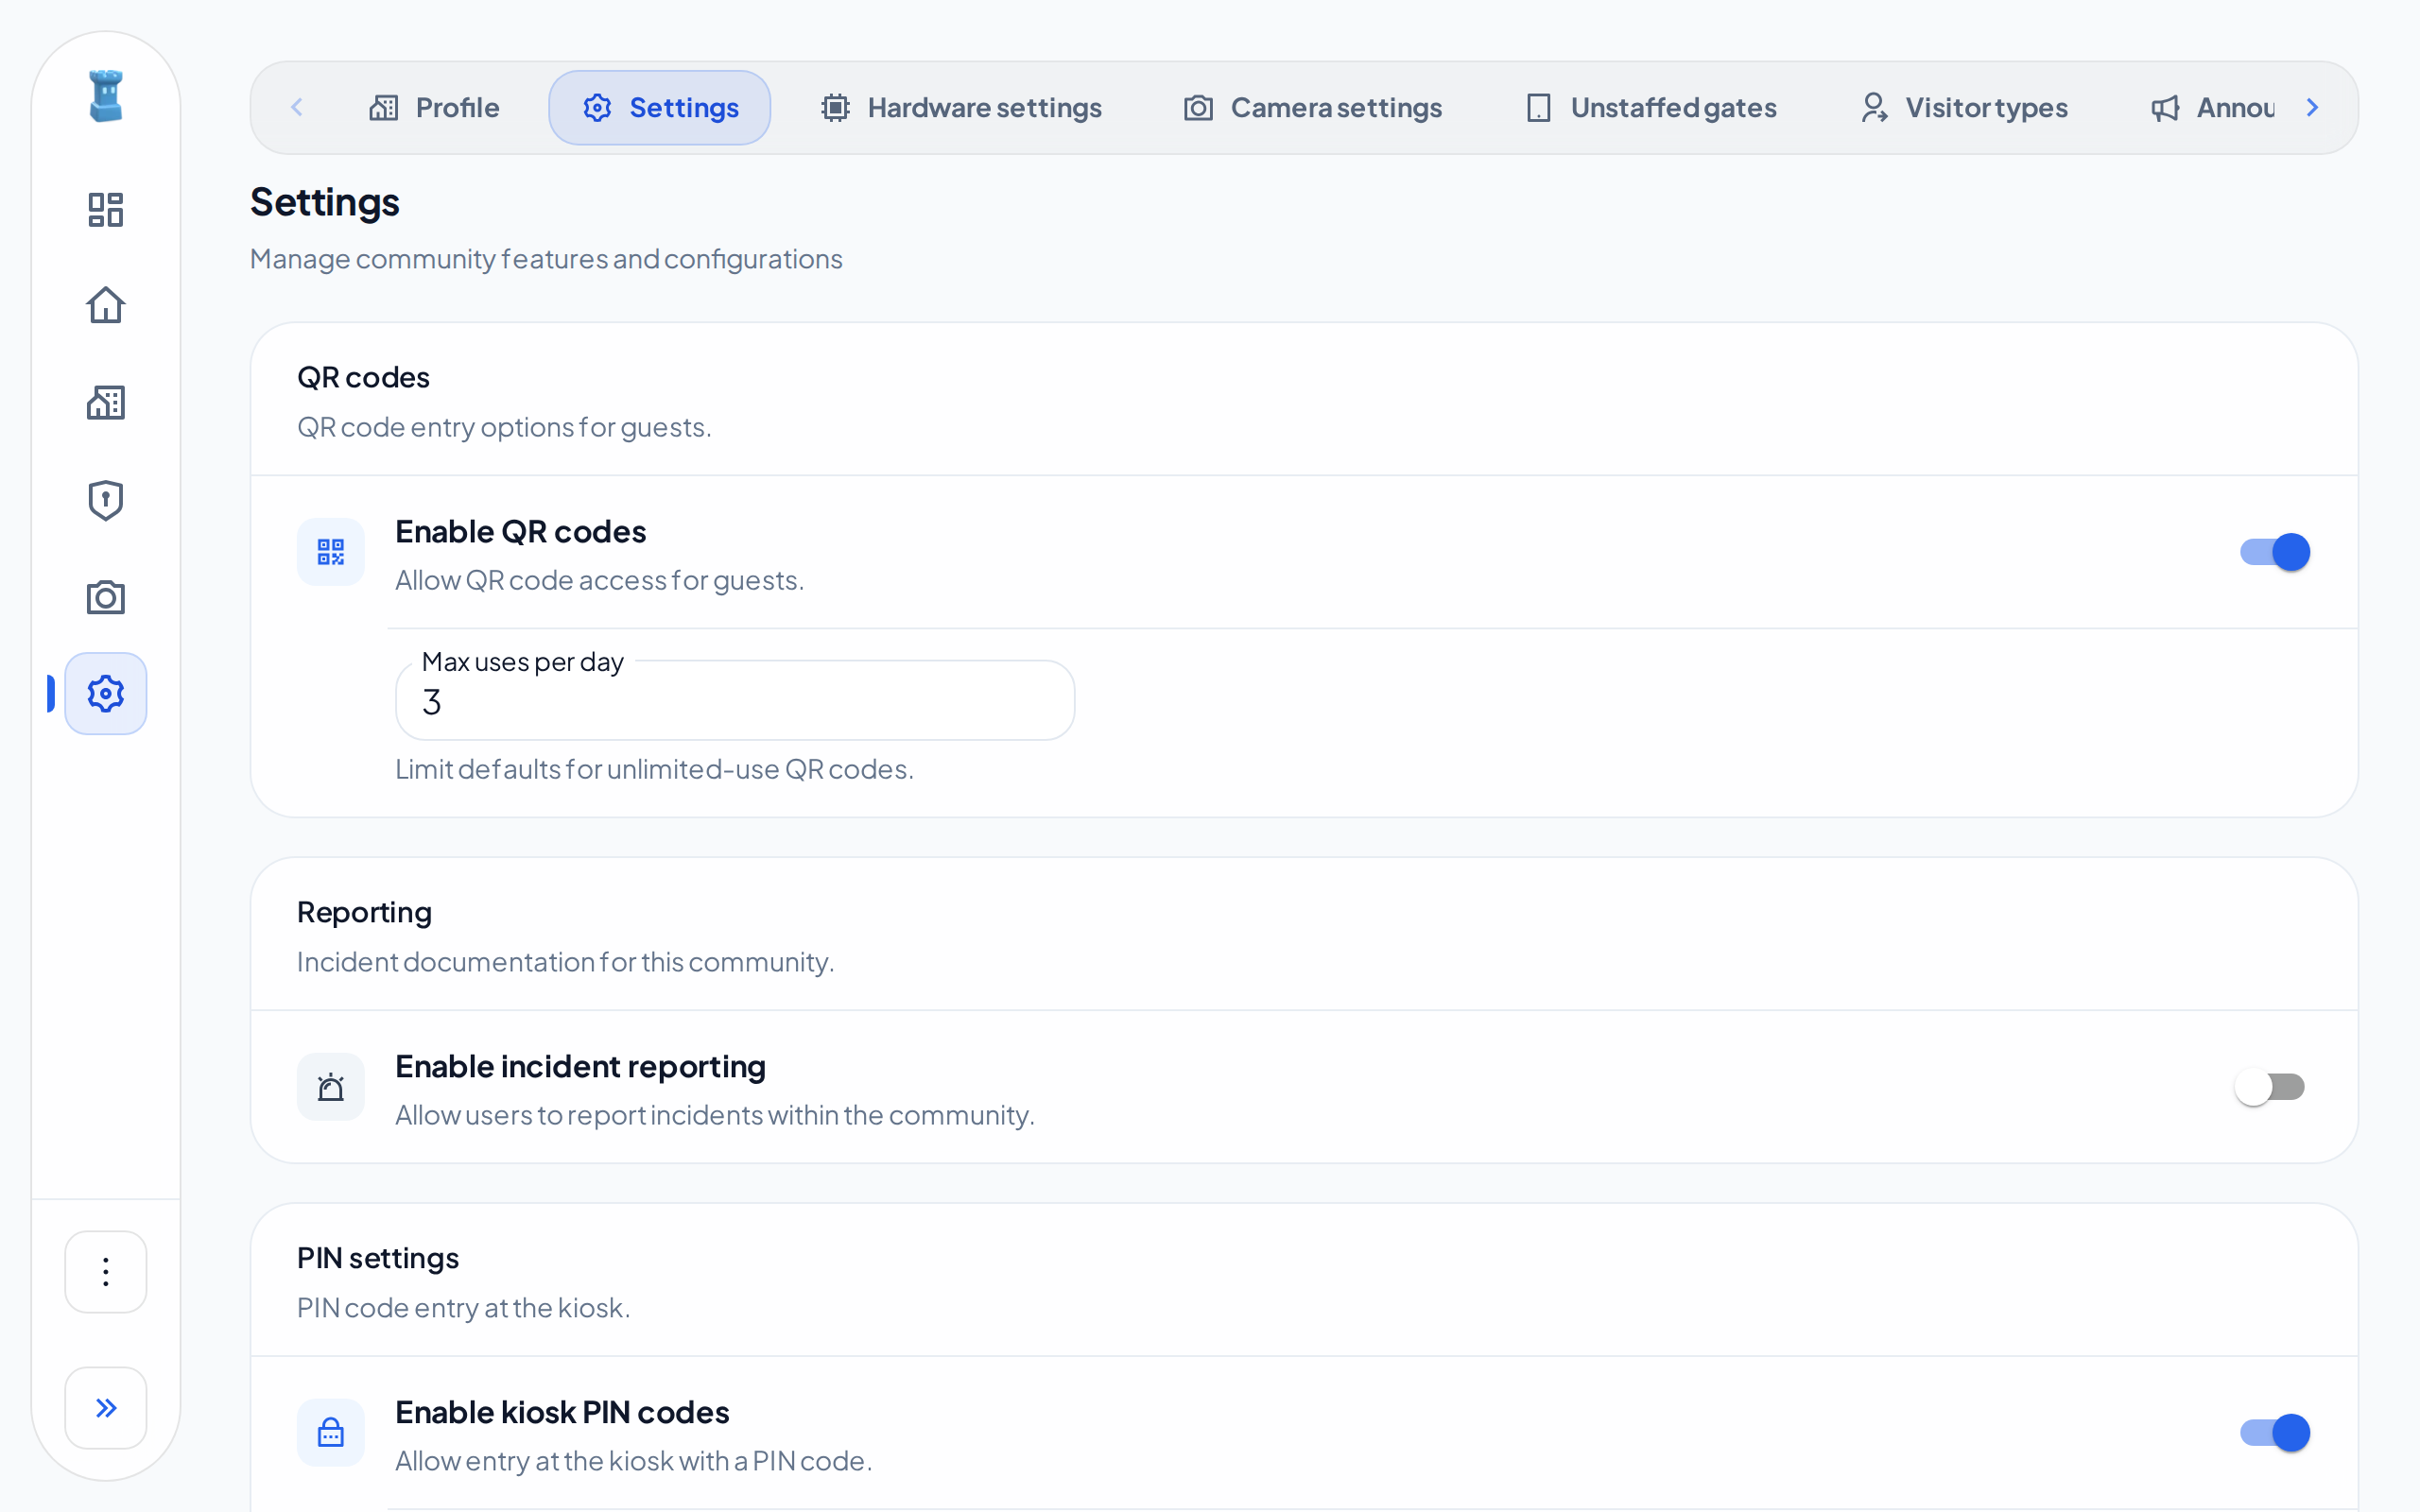The image size is (2420, 1512).
Task: Open the partially visible Announcements tab
Action: pos(2212,107)
